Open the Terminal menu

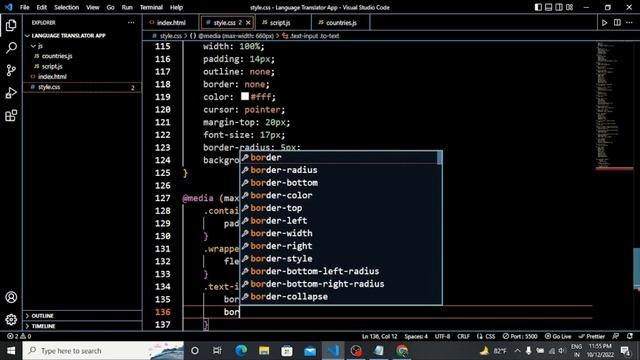pyautogui.click(x=151, y=7)
